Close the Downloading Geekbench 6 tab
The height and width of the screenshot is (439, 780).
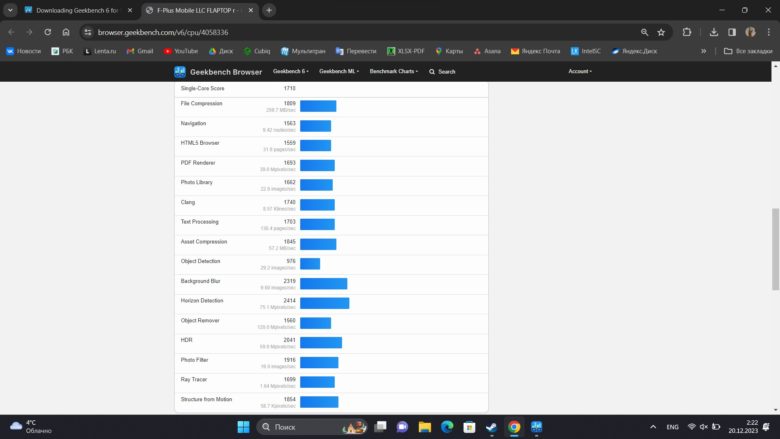(x=130, y=10)
